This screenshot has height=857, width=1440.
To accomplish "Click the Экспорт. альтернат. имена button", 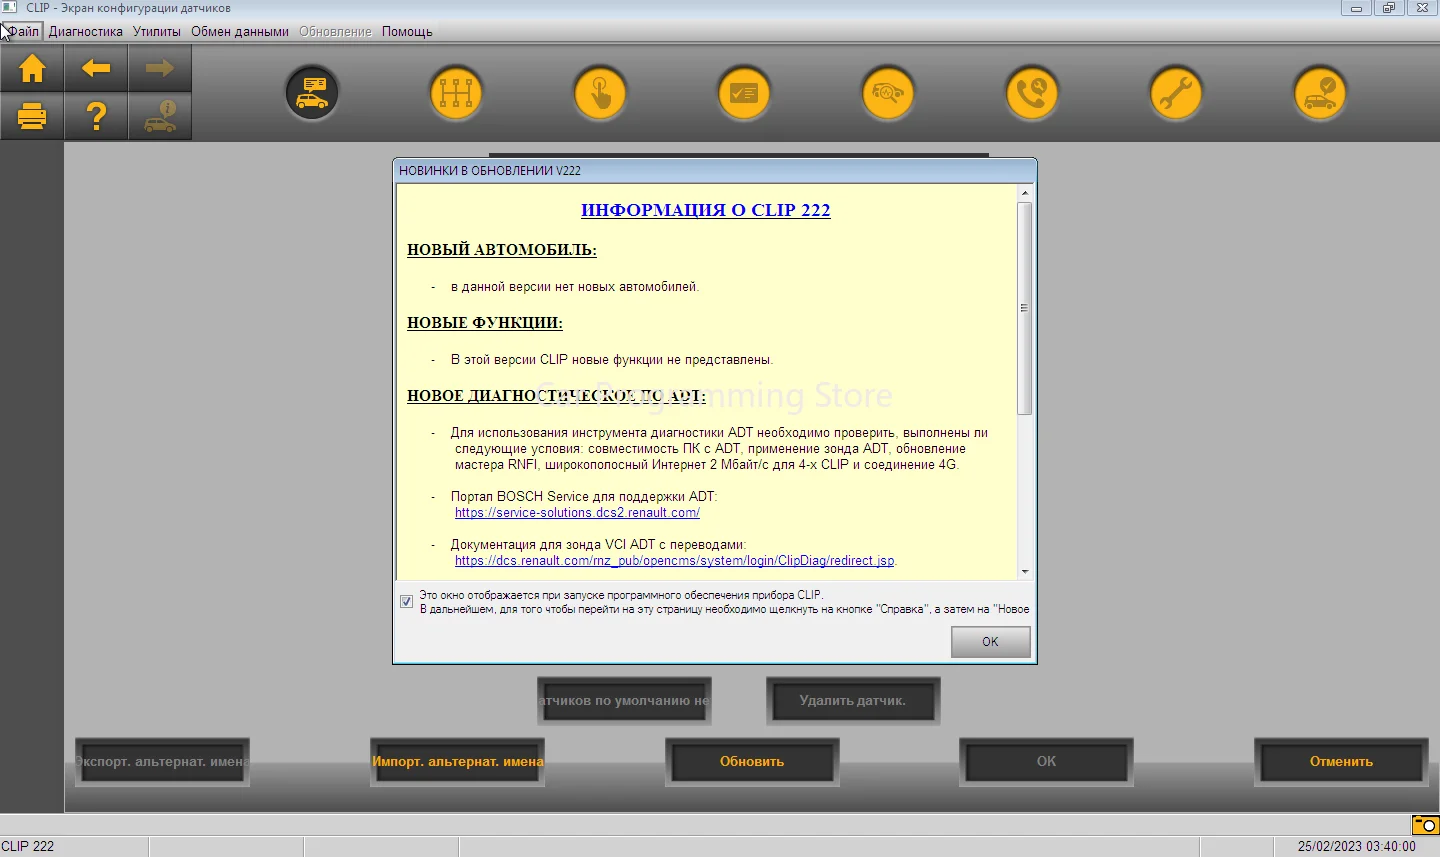I will click(163, 762).
